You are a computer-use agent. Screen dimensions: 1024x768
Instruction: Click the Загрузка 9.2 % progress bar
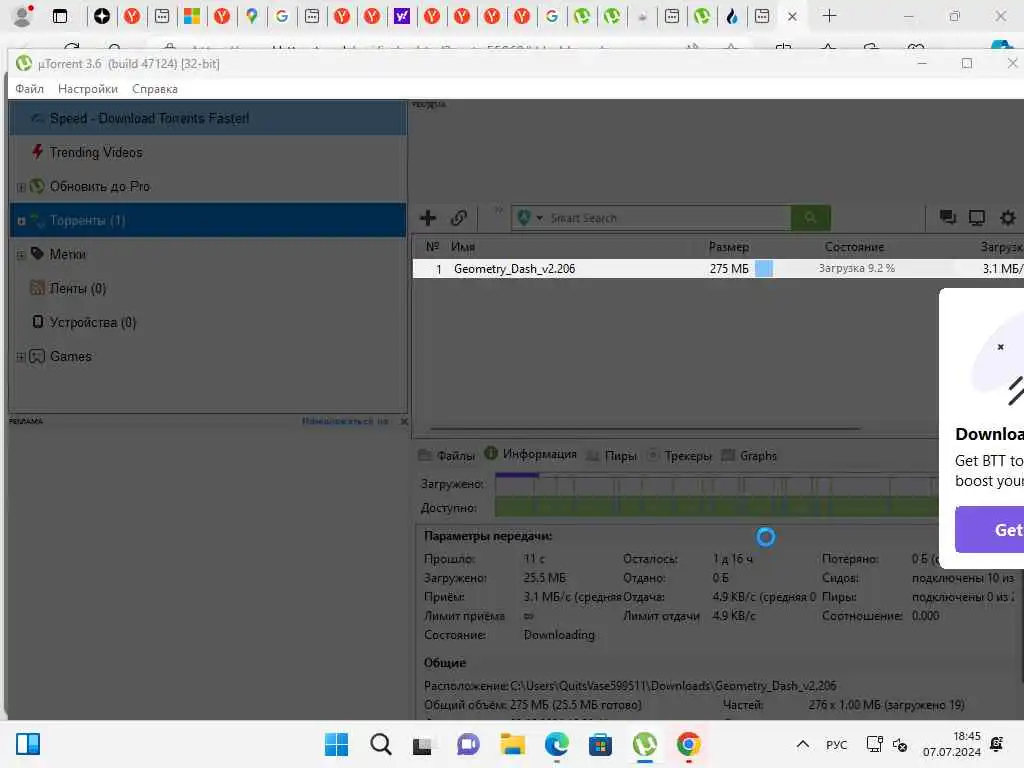(856, 268)
